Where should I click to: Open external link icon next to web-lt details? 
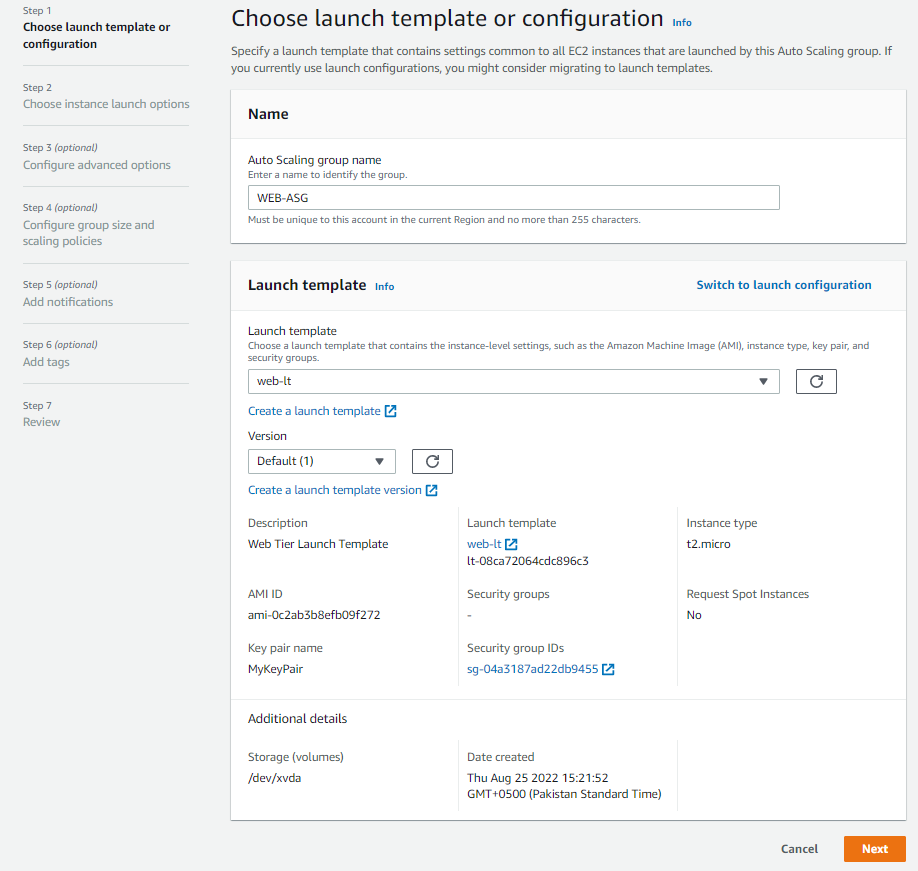(x=511, y=544)
